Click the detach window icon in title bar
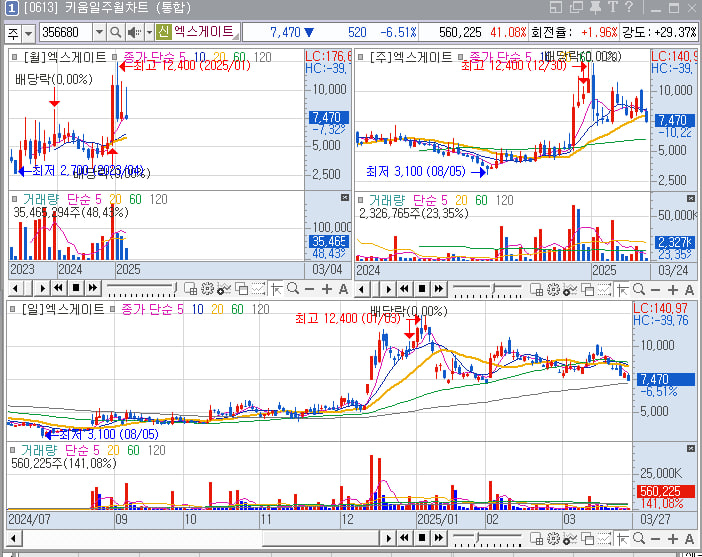702x557 pixels. (x=576, y=7)
